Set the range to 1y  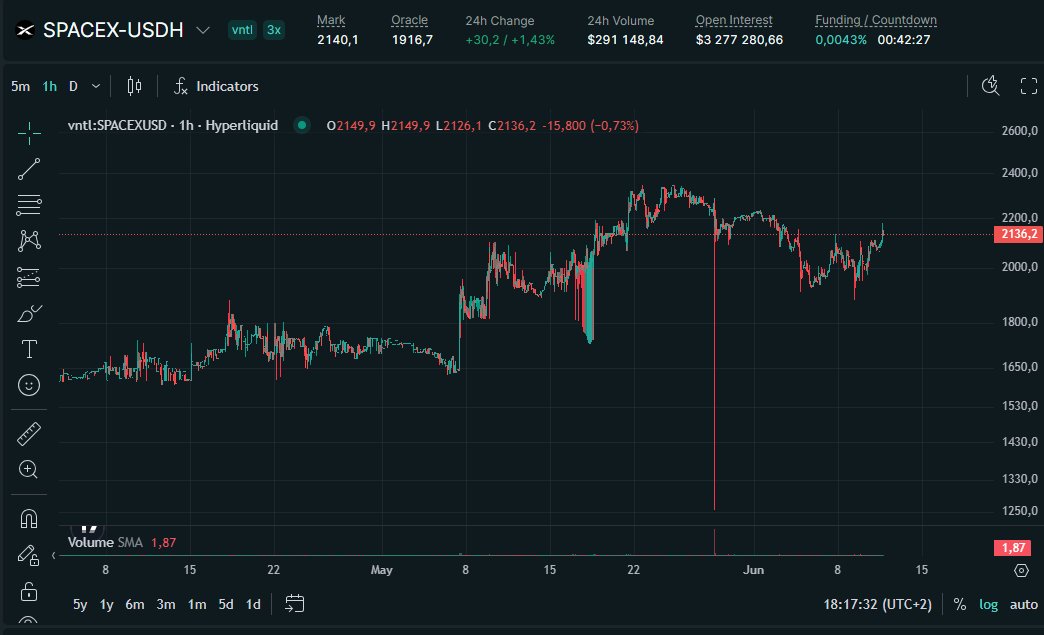click(107, 604)
